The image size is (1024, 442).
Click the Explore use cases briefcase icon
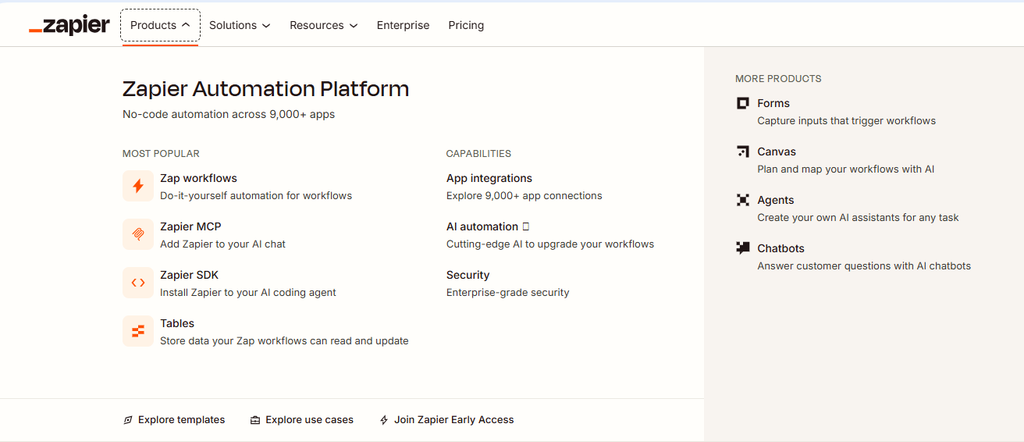[255, 420]
